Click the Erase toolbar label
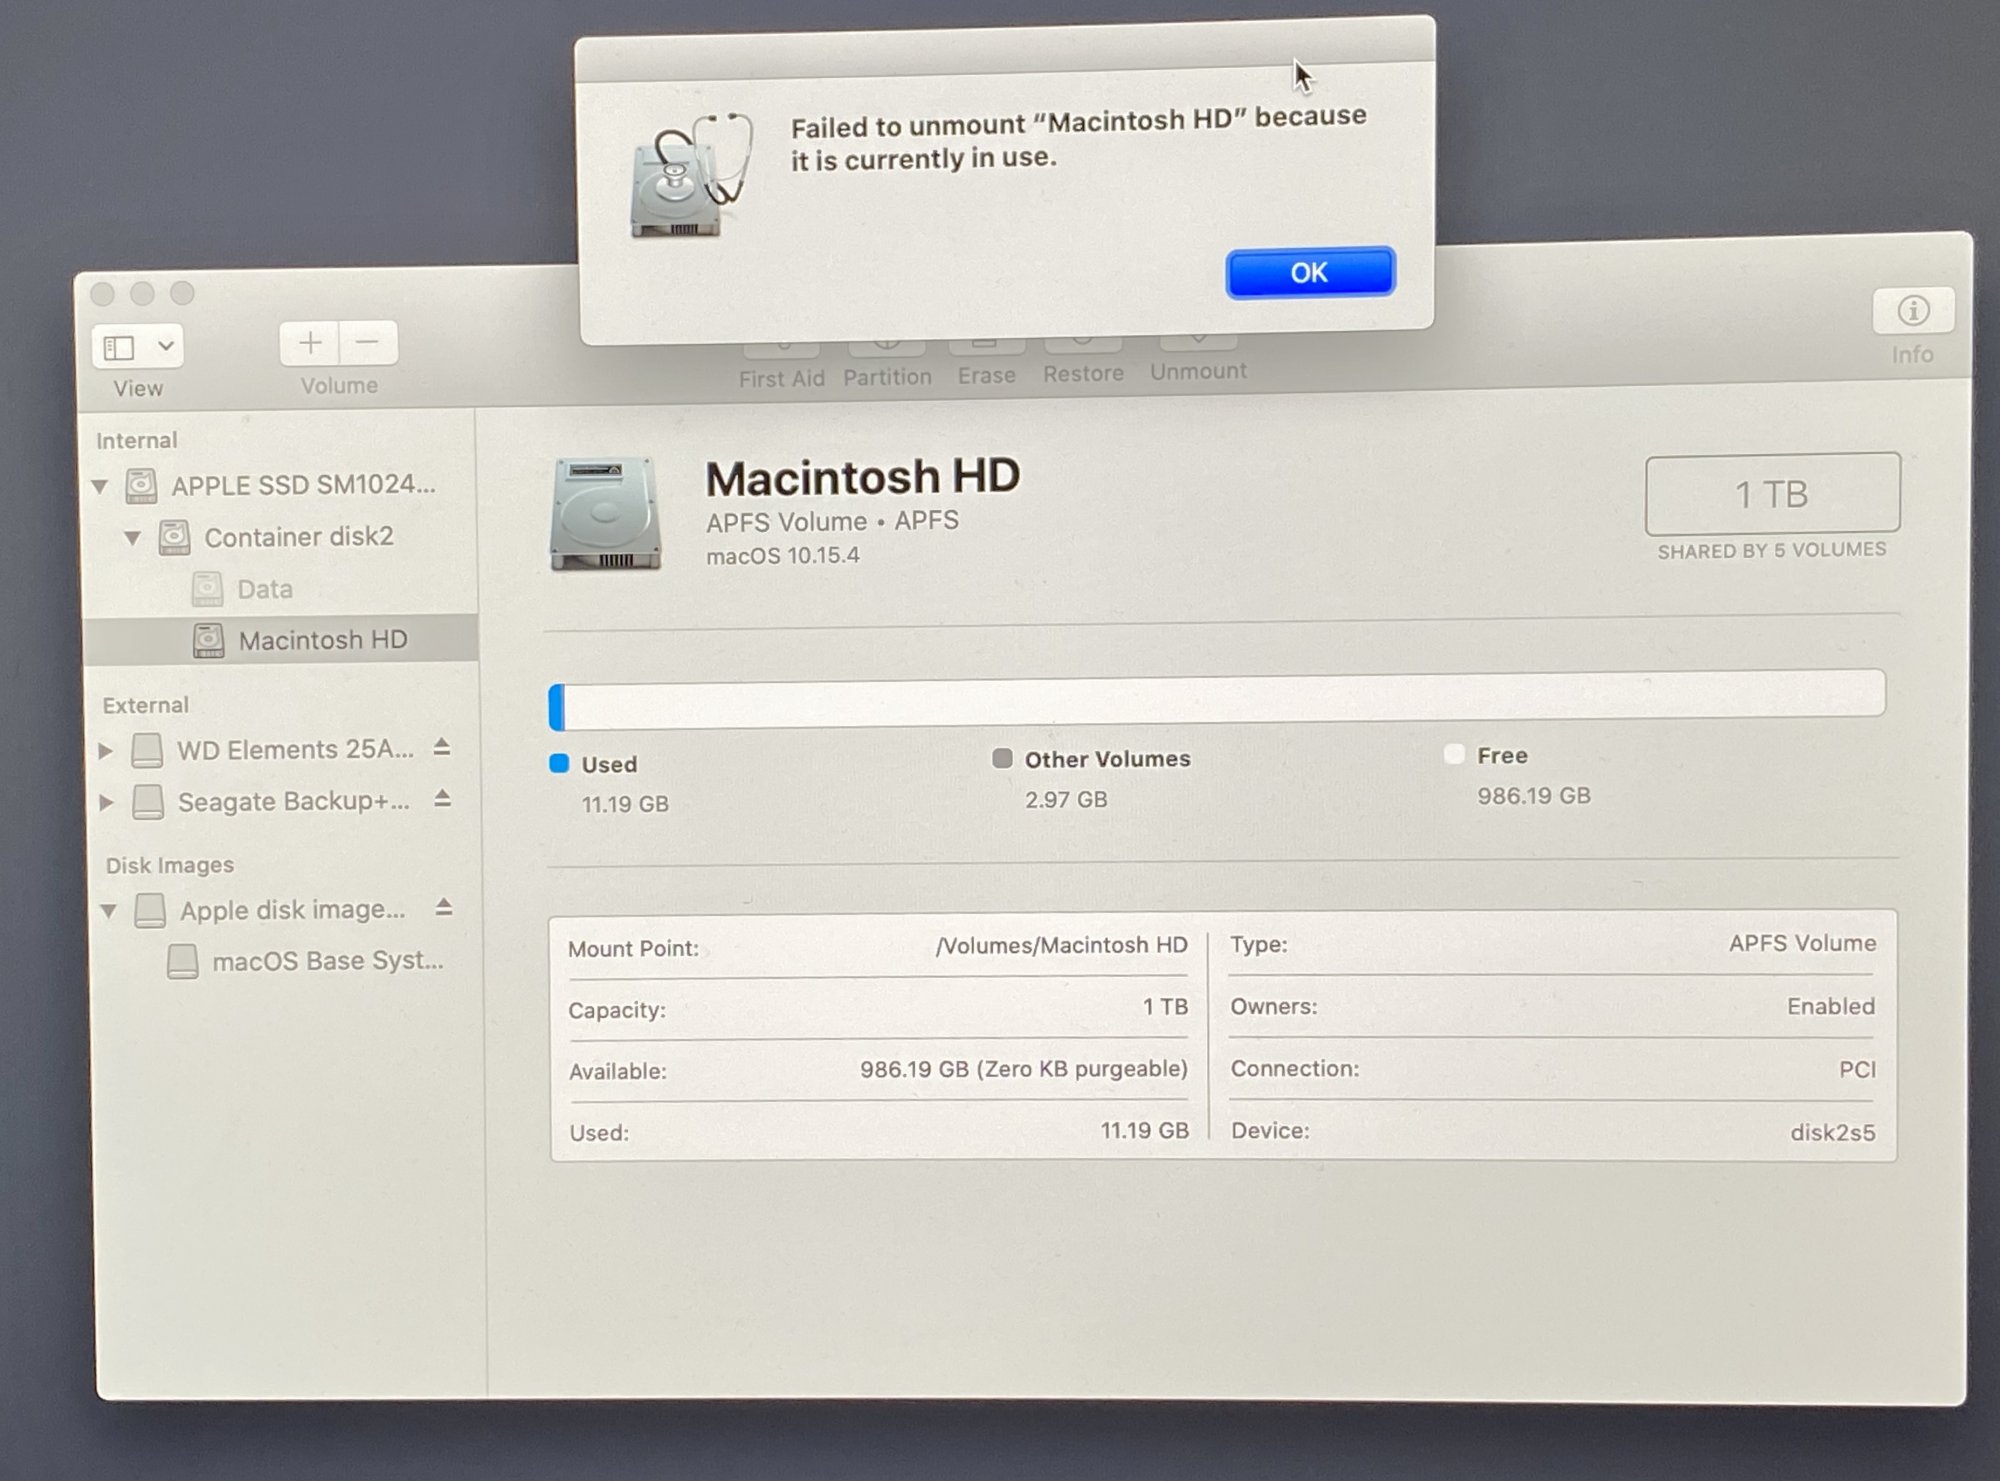2000x1481 pixels. point(986,375)
